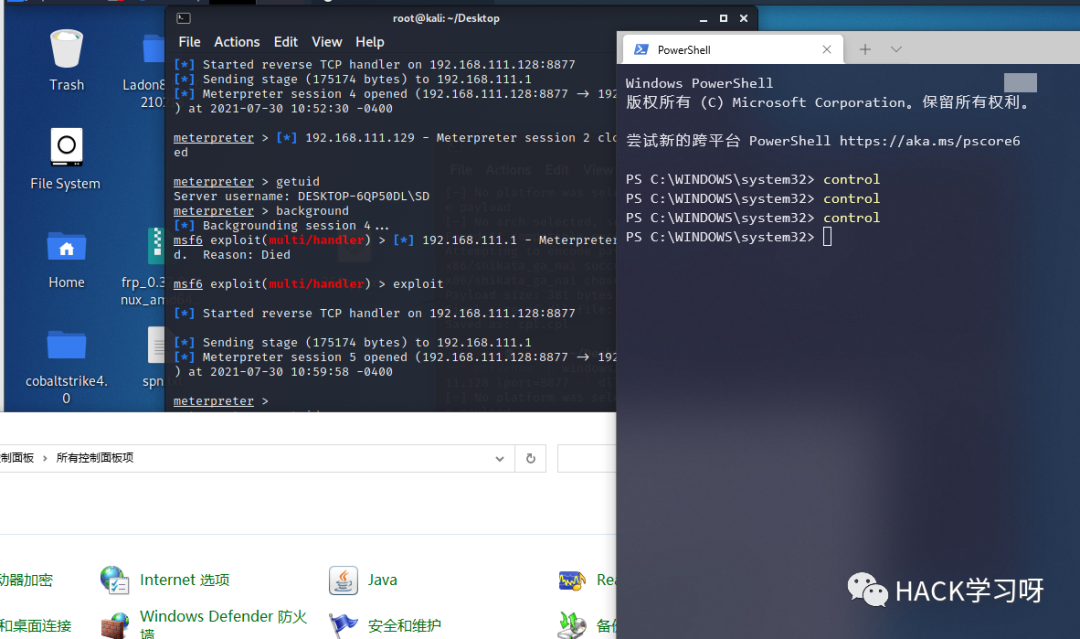Open the cobaltstrike4.0 folder icon
This screenshot has height=639, width=1080.
pyautogui.click(x=66, y=345)
